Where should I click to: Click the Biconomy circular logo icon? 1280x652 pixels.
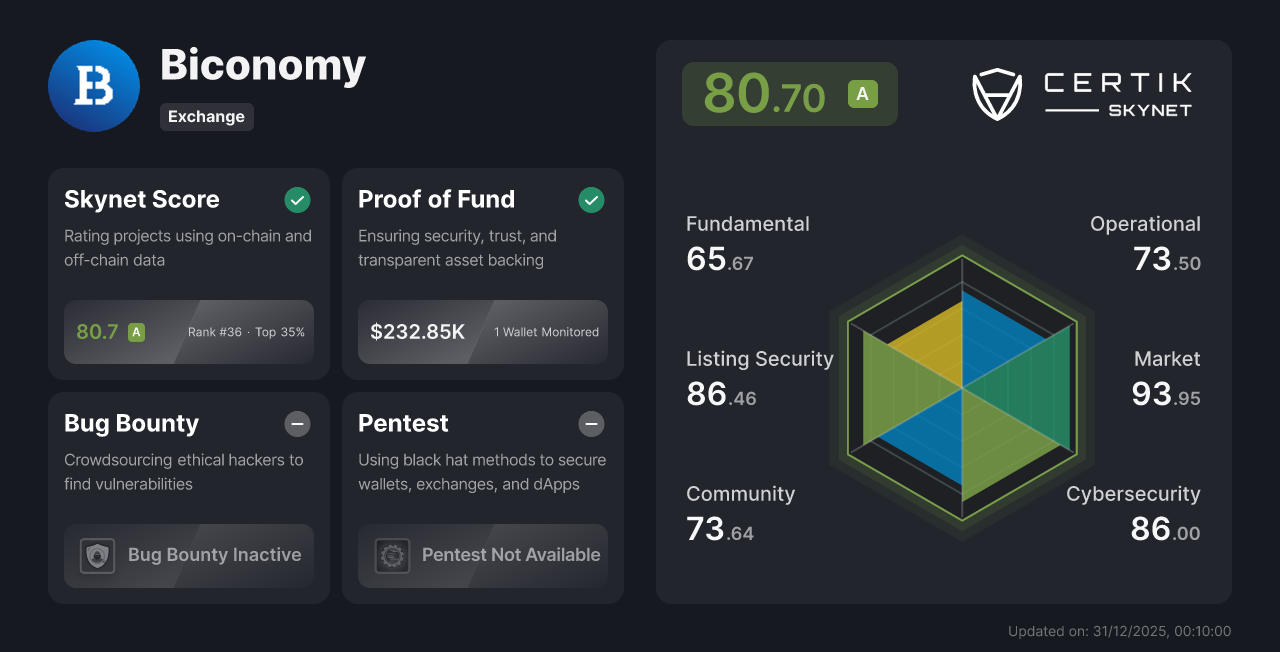click(x=93, y=85)
